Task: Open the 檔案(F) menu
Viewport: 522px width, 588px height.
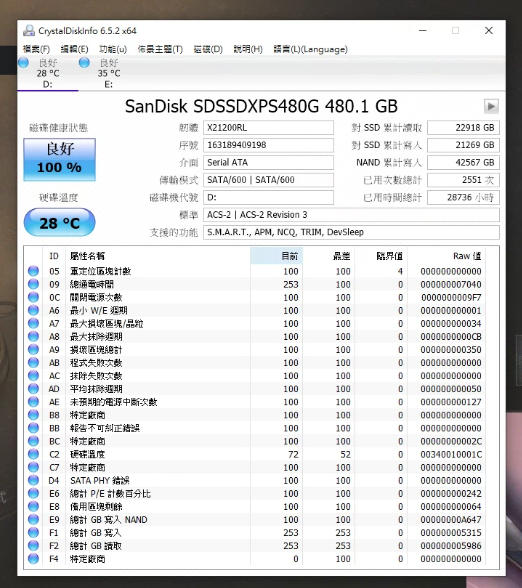Action: 36,49
